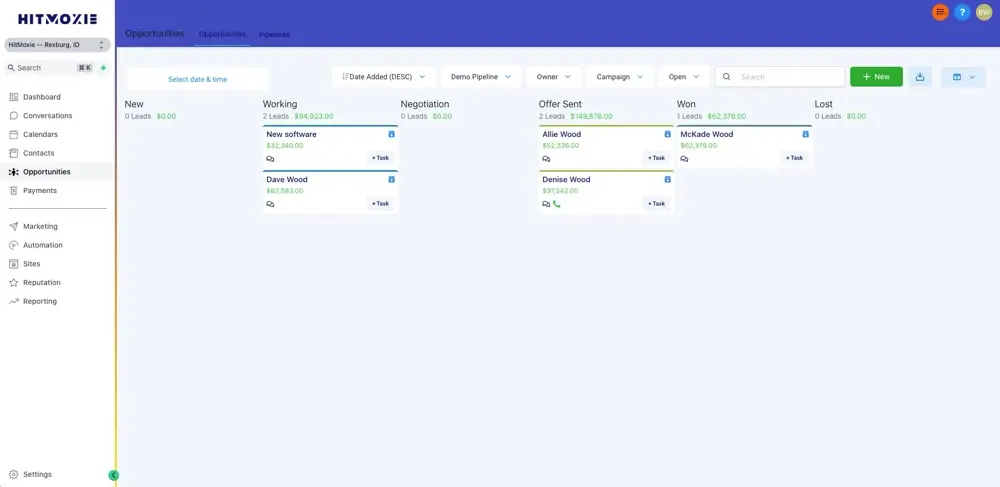
Task: Open conversation icon on Allie Wood card
Action: pyautogui.click(x=547, y=159)
